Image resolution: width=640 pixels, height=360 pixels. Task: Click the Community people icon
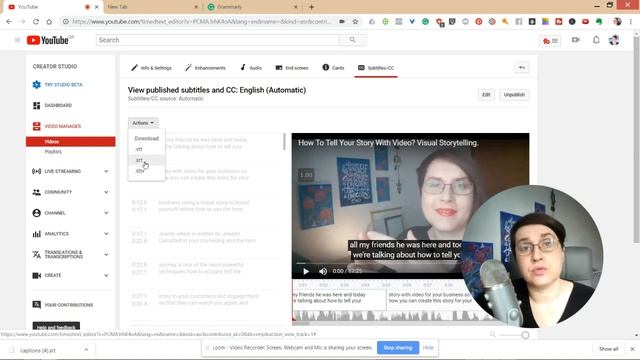pyautogui.click(x=37, y=192)
